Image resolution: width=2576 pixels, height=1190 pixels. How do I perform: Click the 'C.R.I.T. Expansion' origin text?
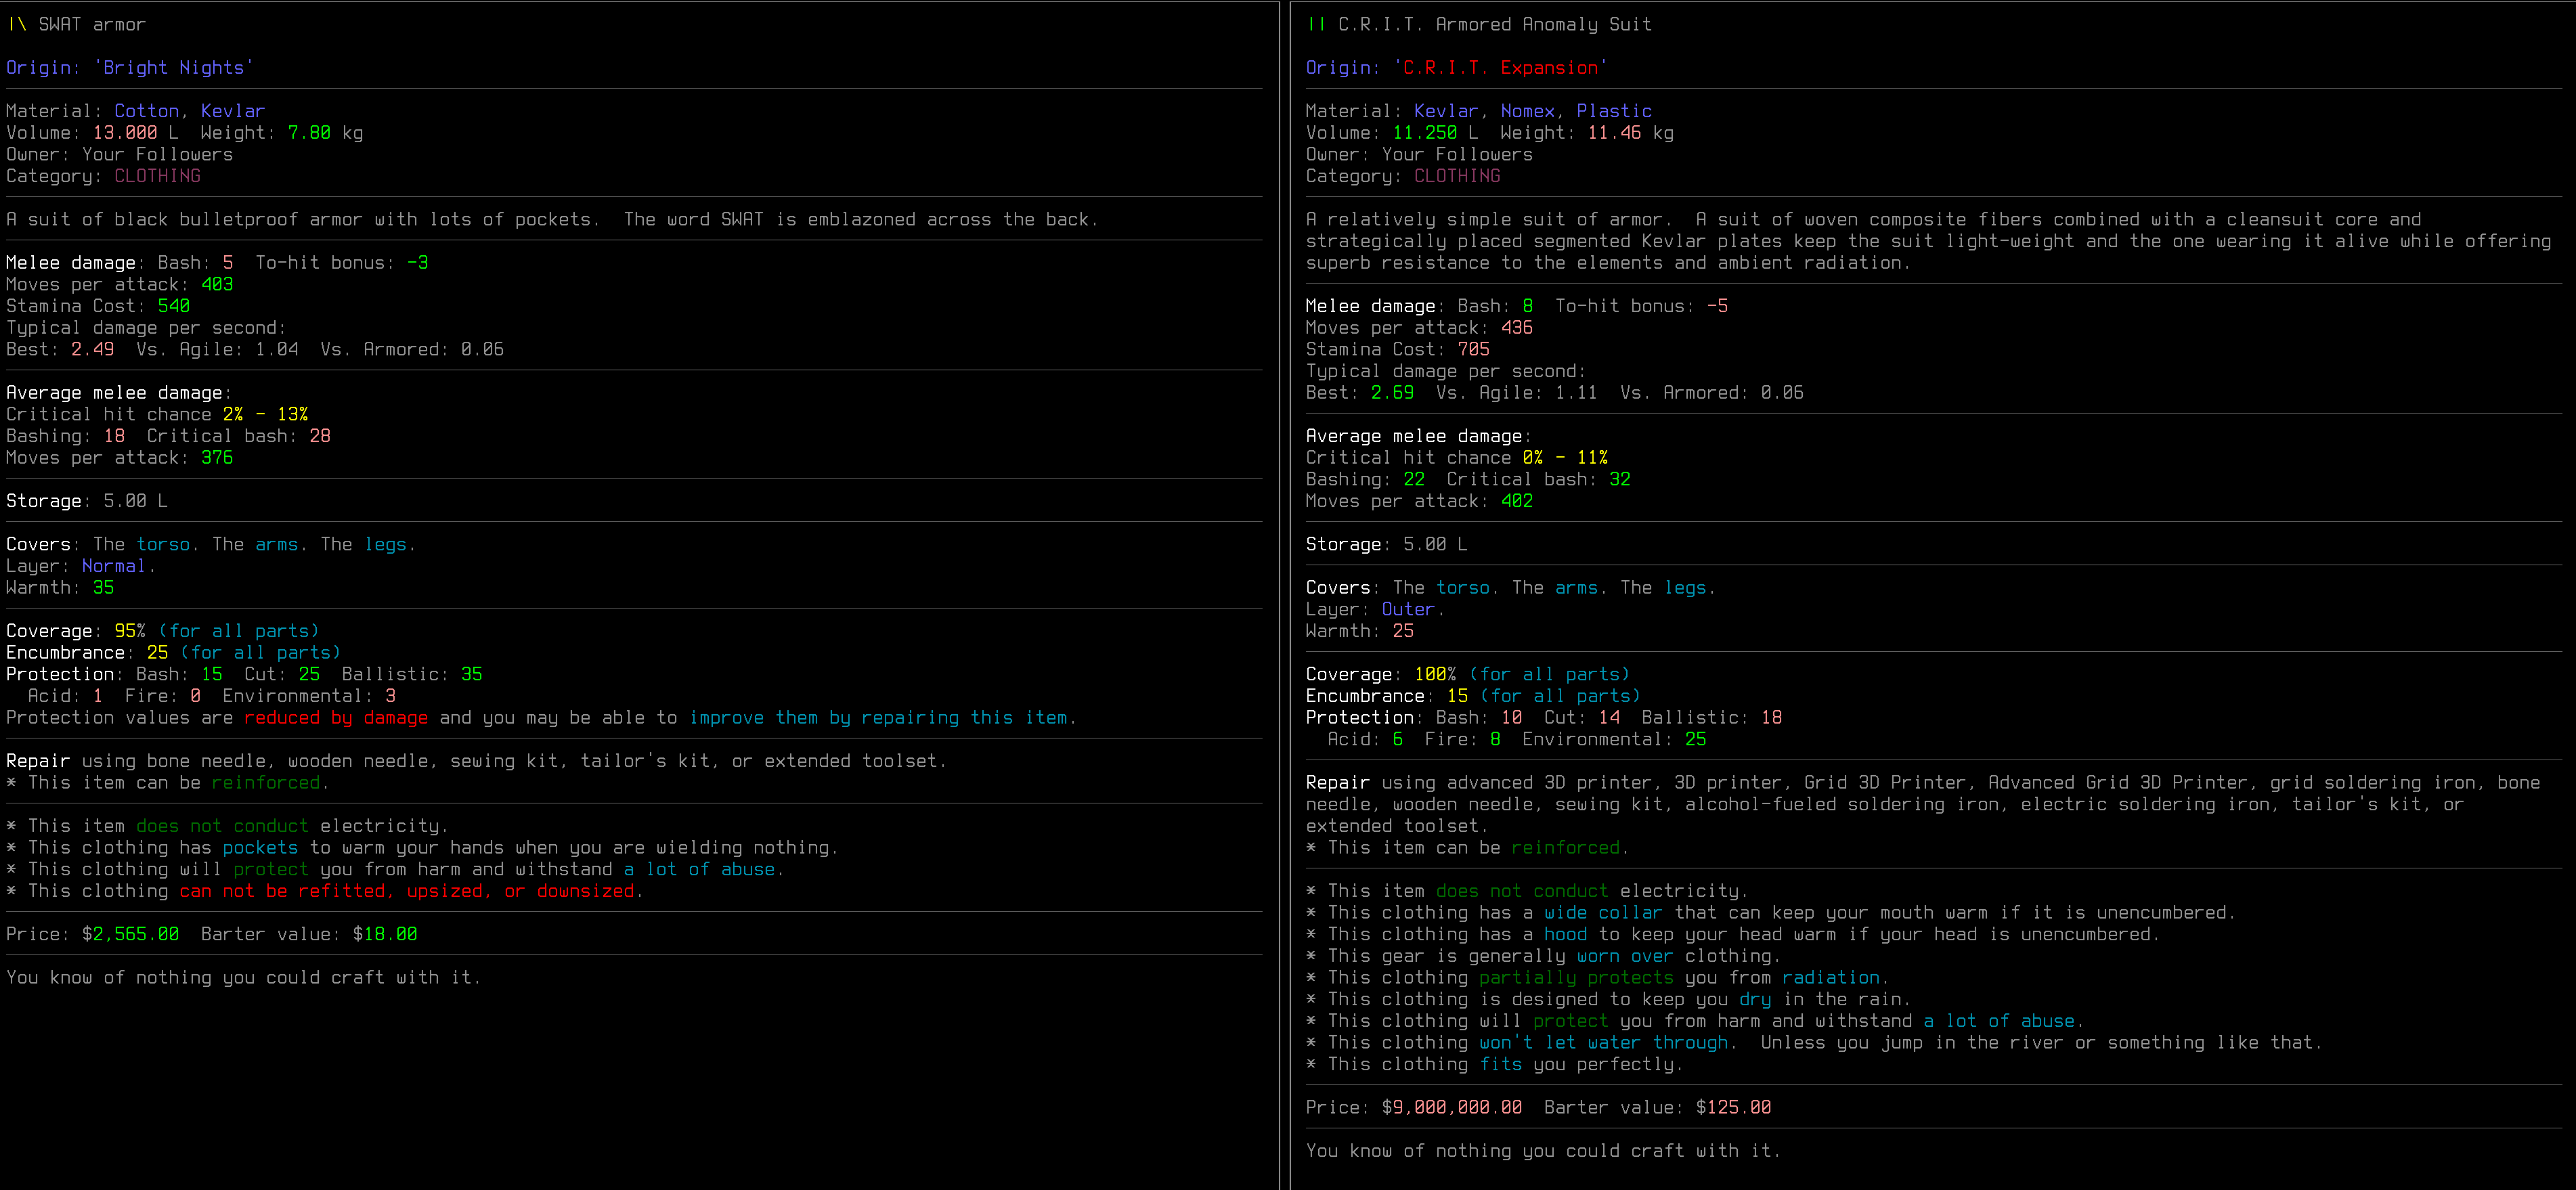click(x=1500, y=68)
